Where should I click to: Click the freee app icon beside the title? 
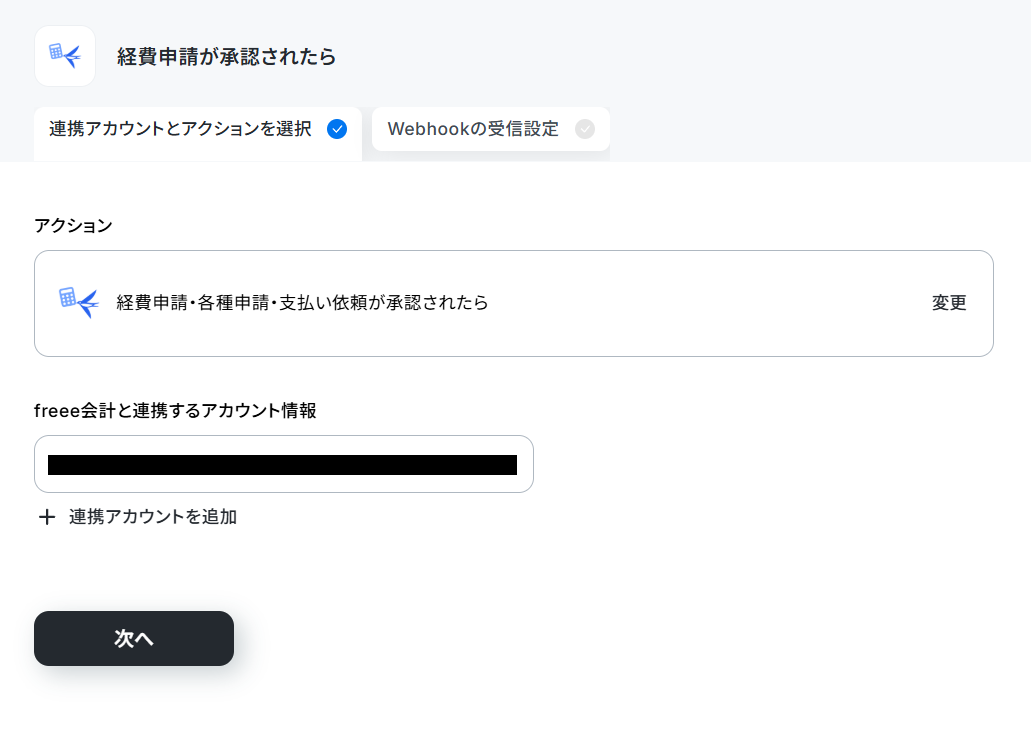click(x=65, y=56)
